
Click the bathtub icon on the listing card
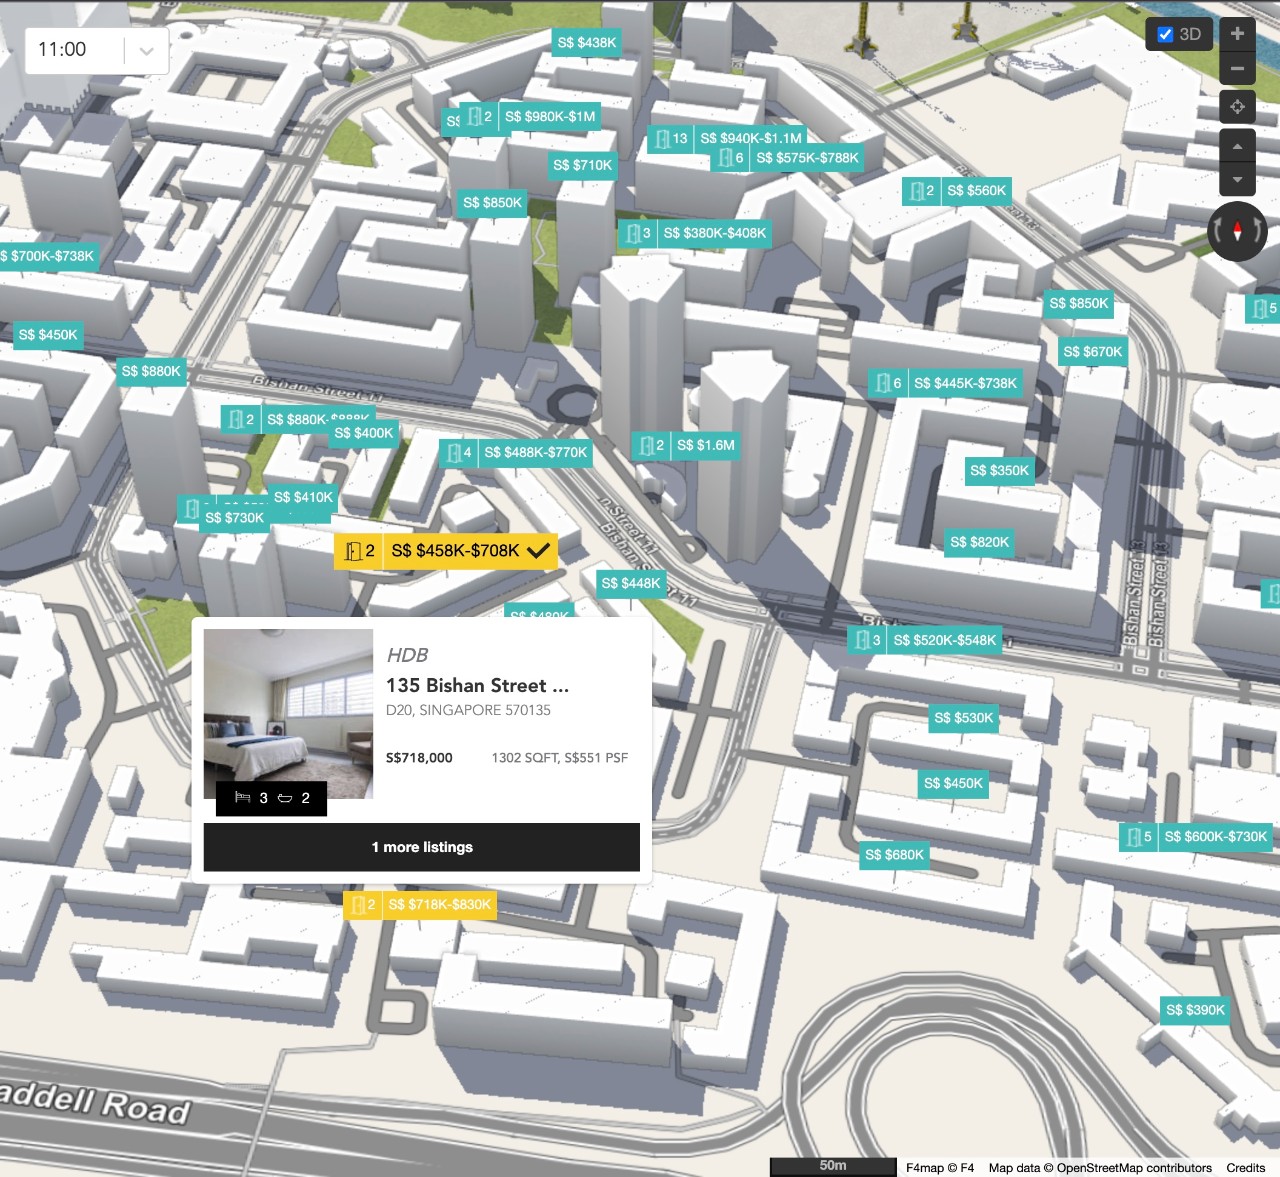(x=285, y=799)
